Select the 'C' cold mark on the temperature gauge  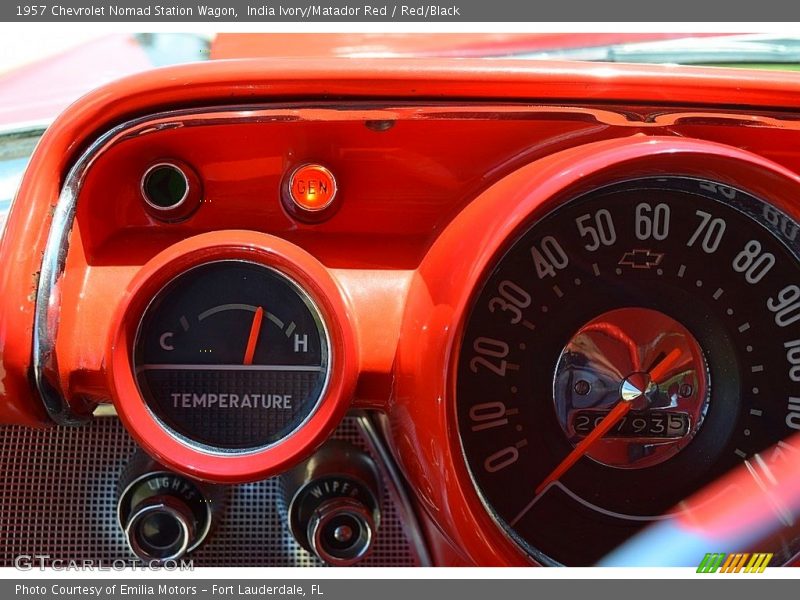(165, 338)
